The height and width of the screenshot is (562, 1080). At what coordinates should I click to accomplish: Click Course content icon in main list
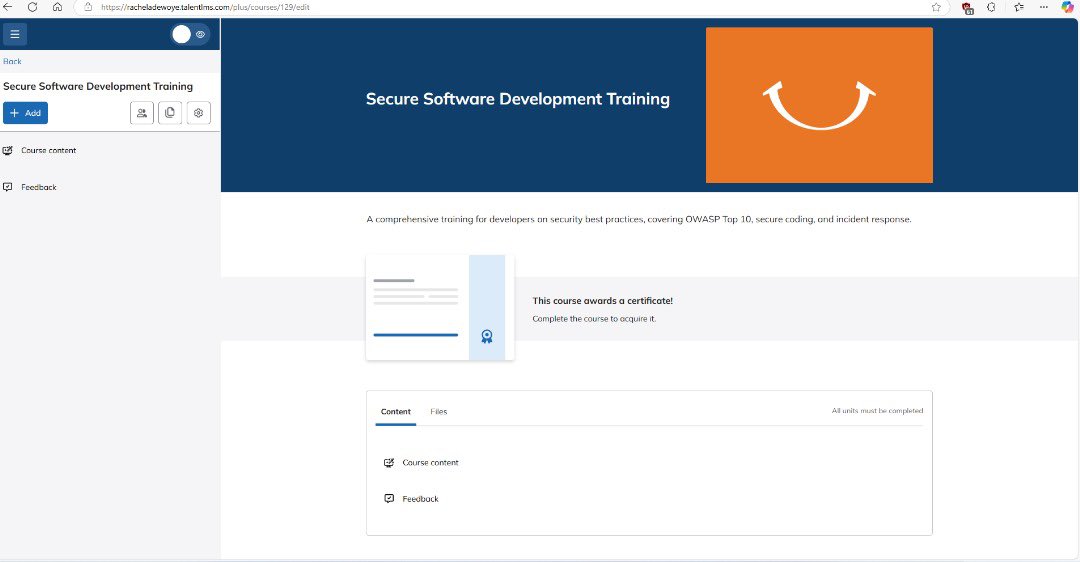tap(389, 463)
